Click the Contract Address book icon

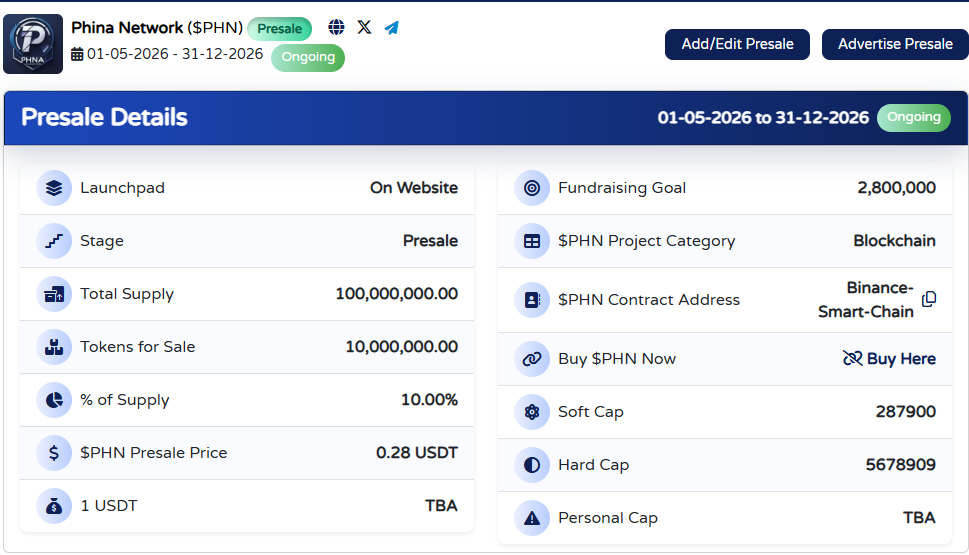coord(531,300)
